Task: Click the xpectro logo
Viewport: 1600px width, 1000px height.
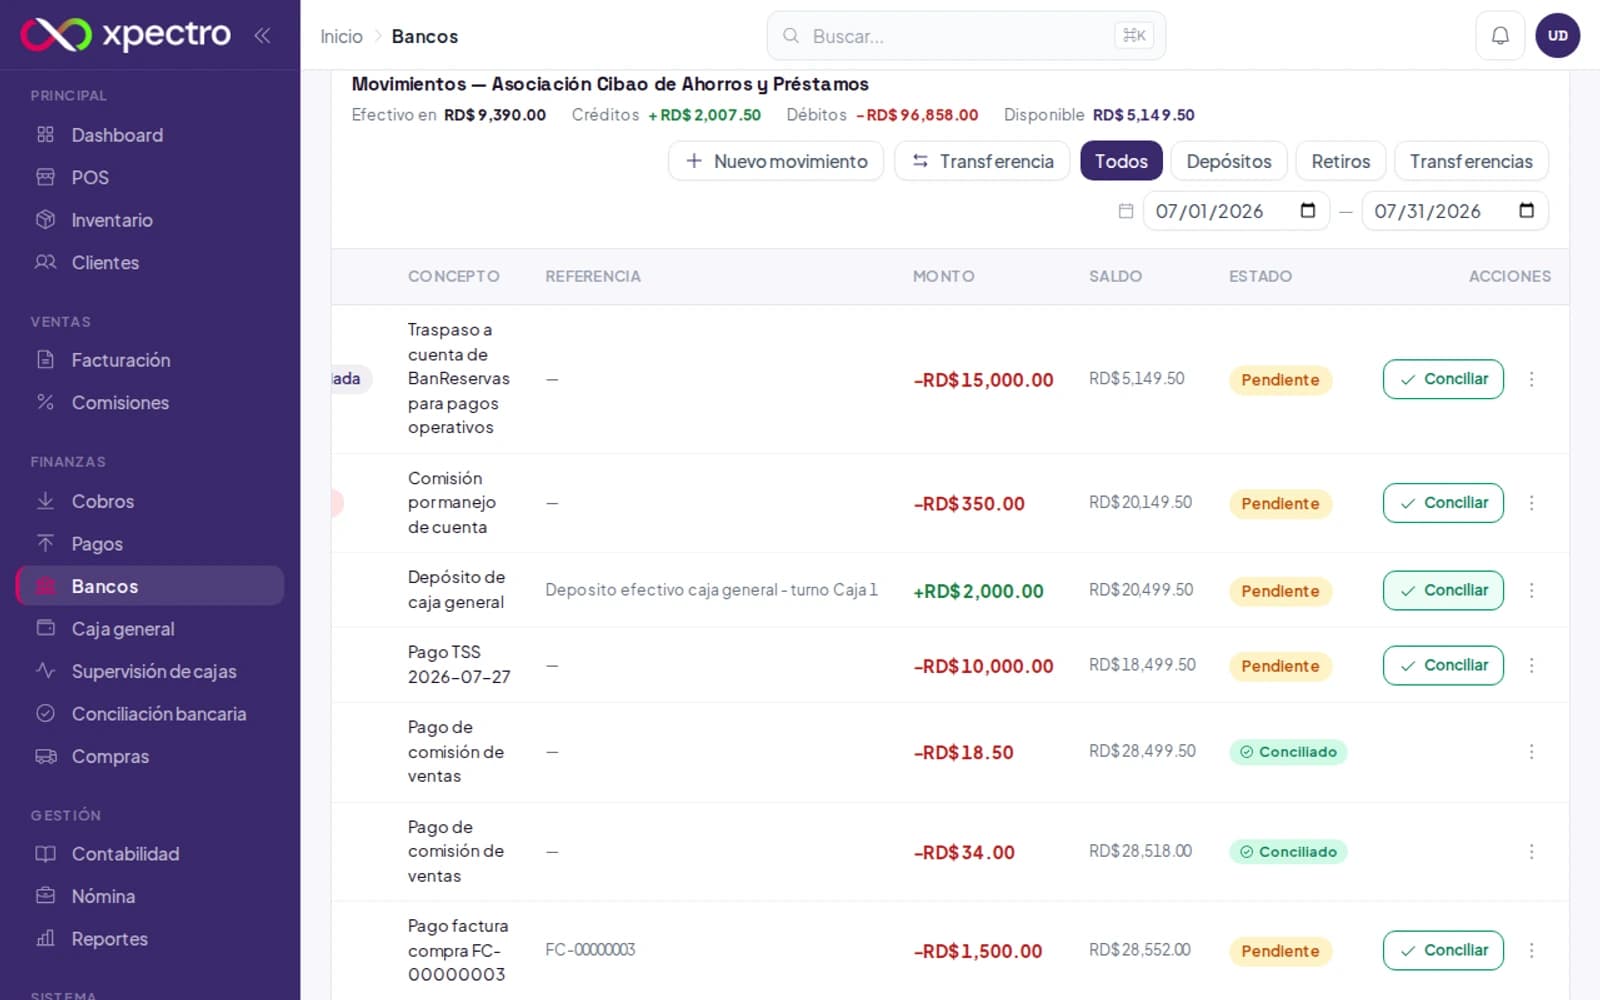Action: click(x=126, y=35)
